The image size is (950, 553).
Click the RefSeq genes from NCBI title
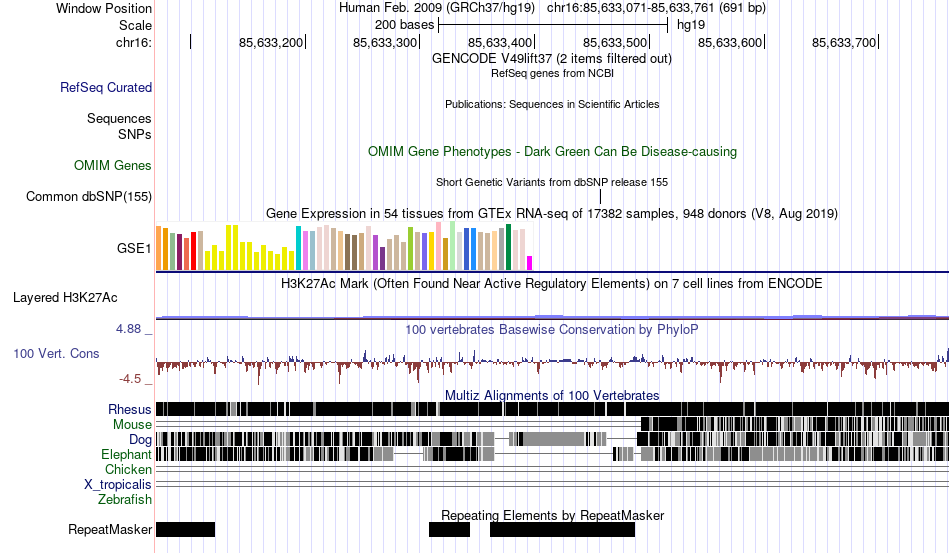(x=552, y=73)
